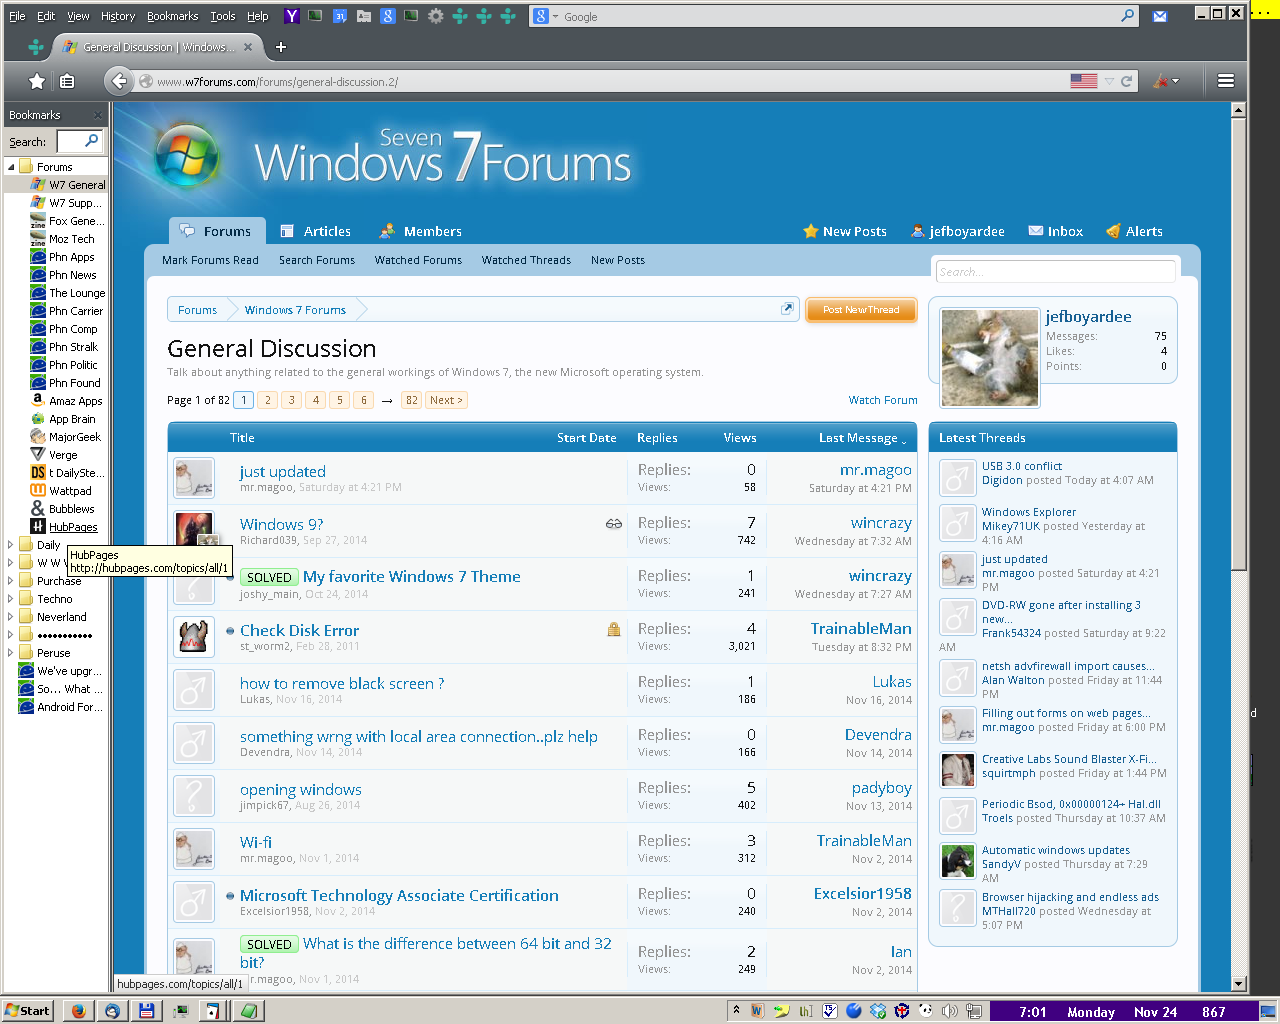Open the File menu

[x=17, y=16]
